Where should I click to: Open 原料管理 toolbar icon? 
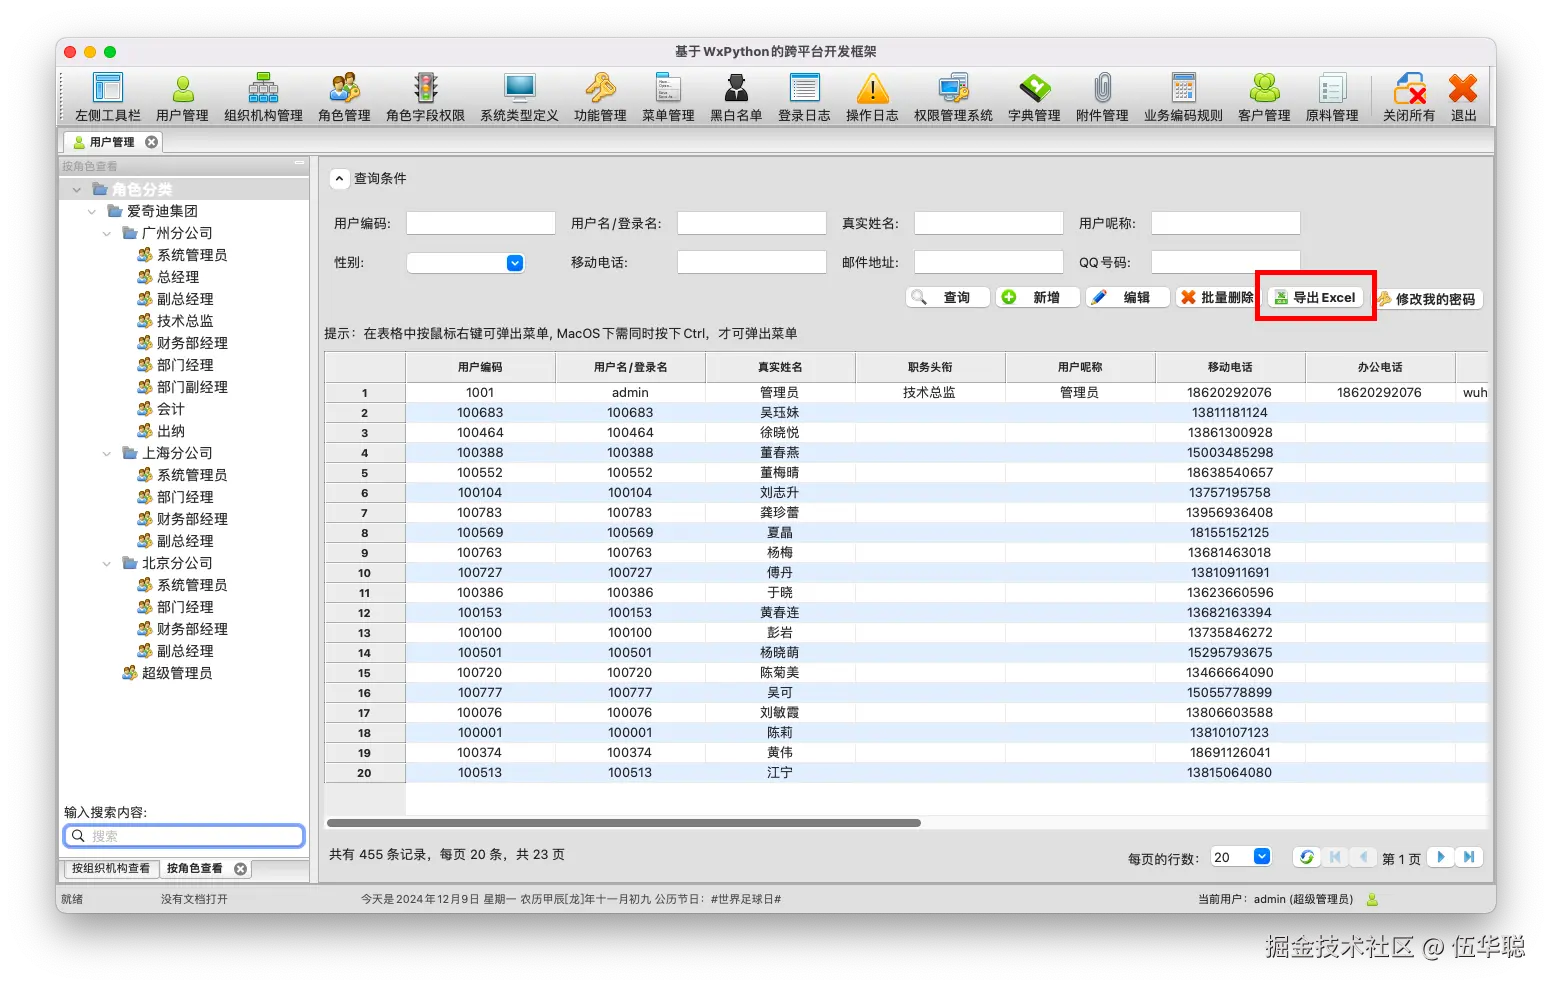click(x=1332, y=97)
